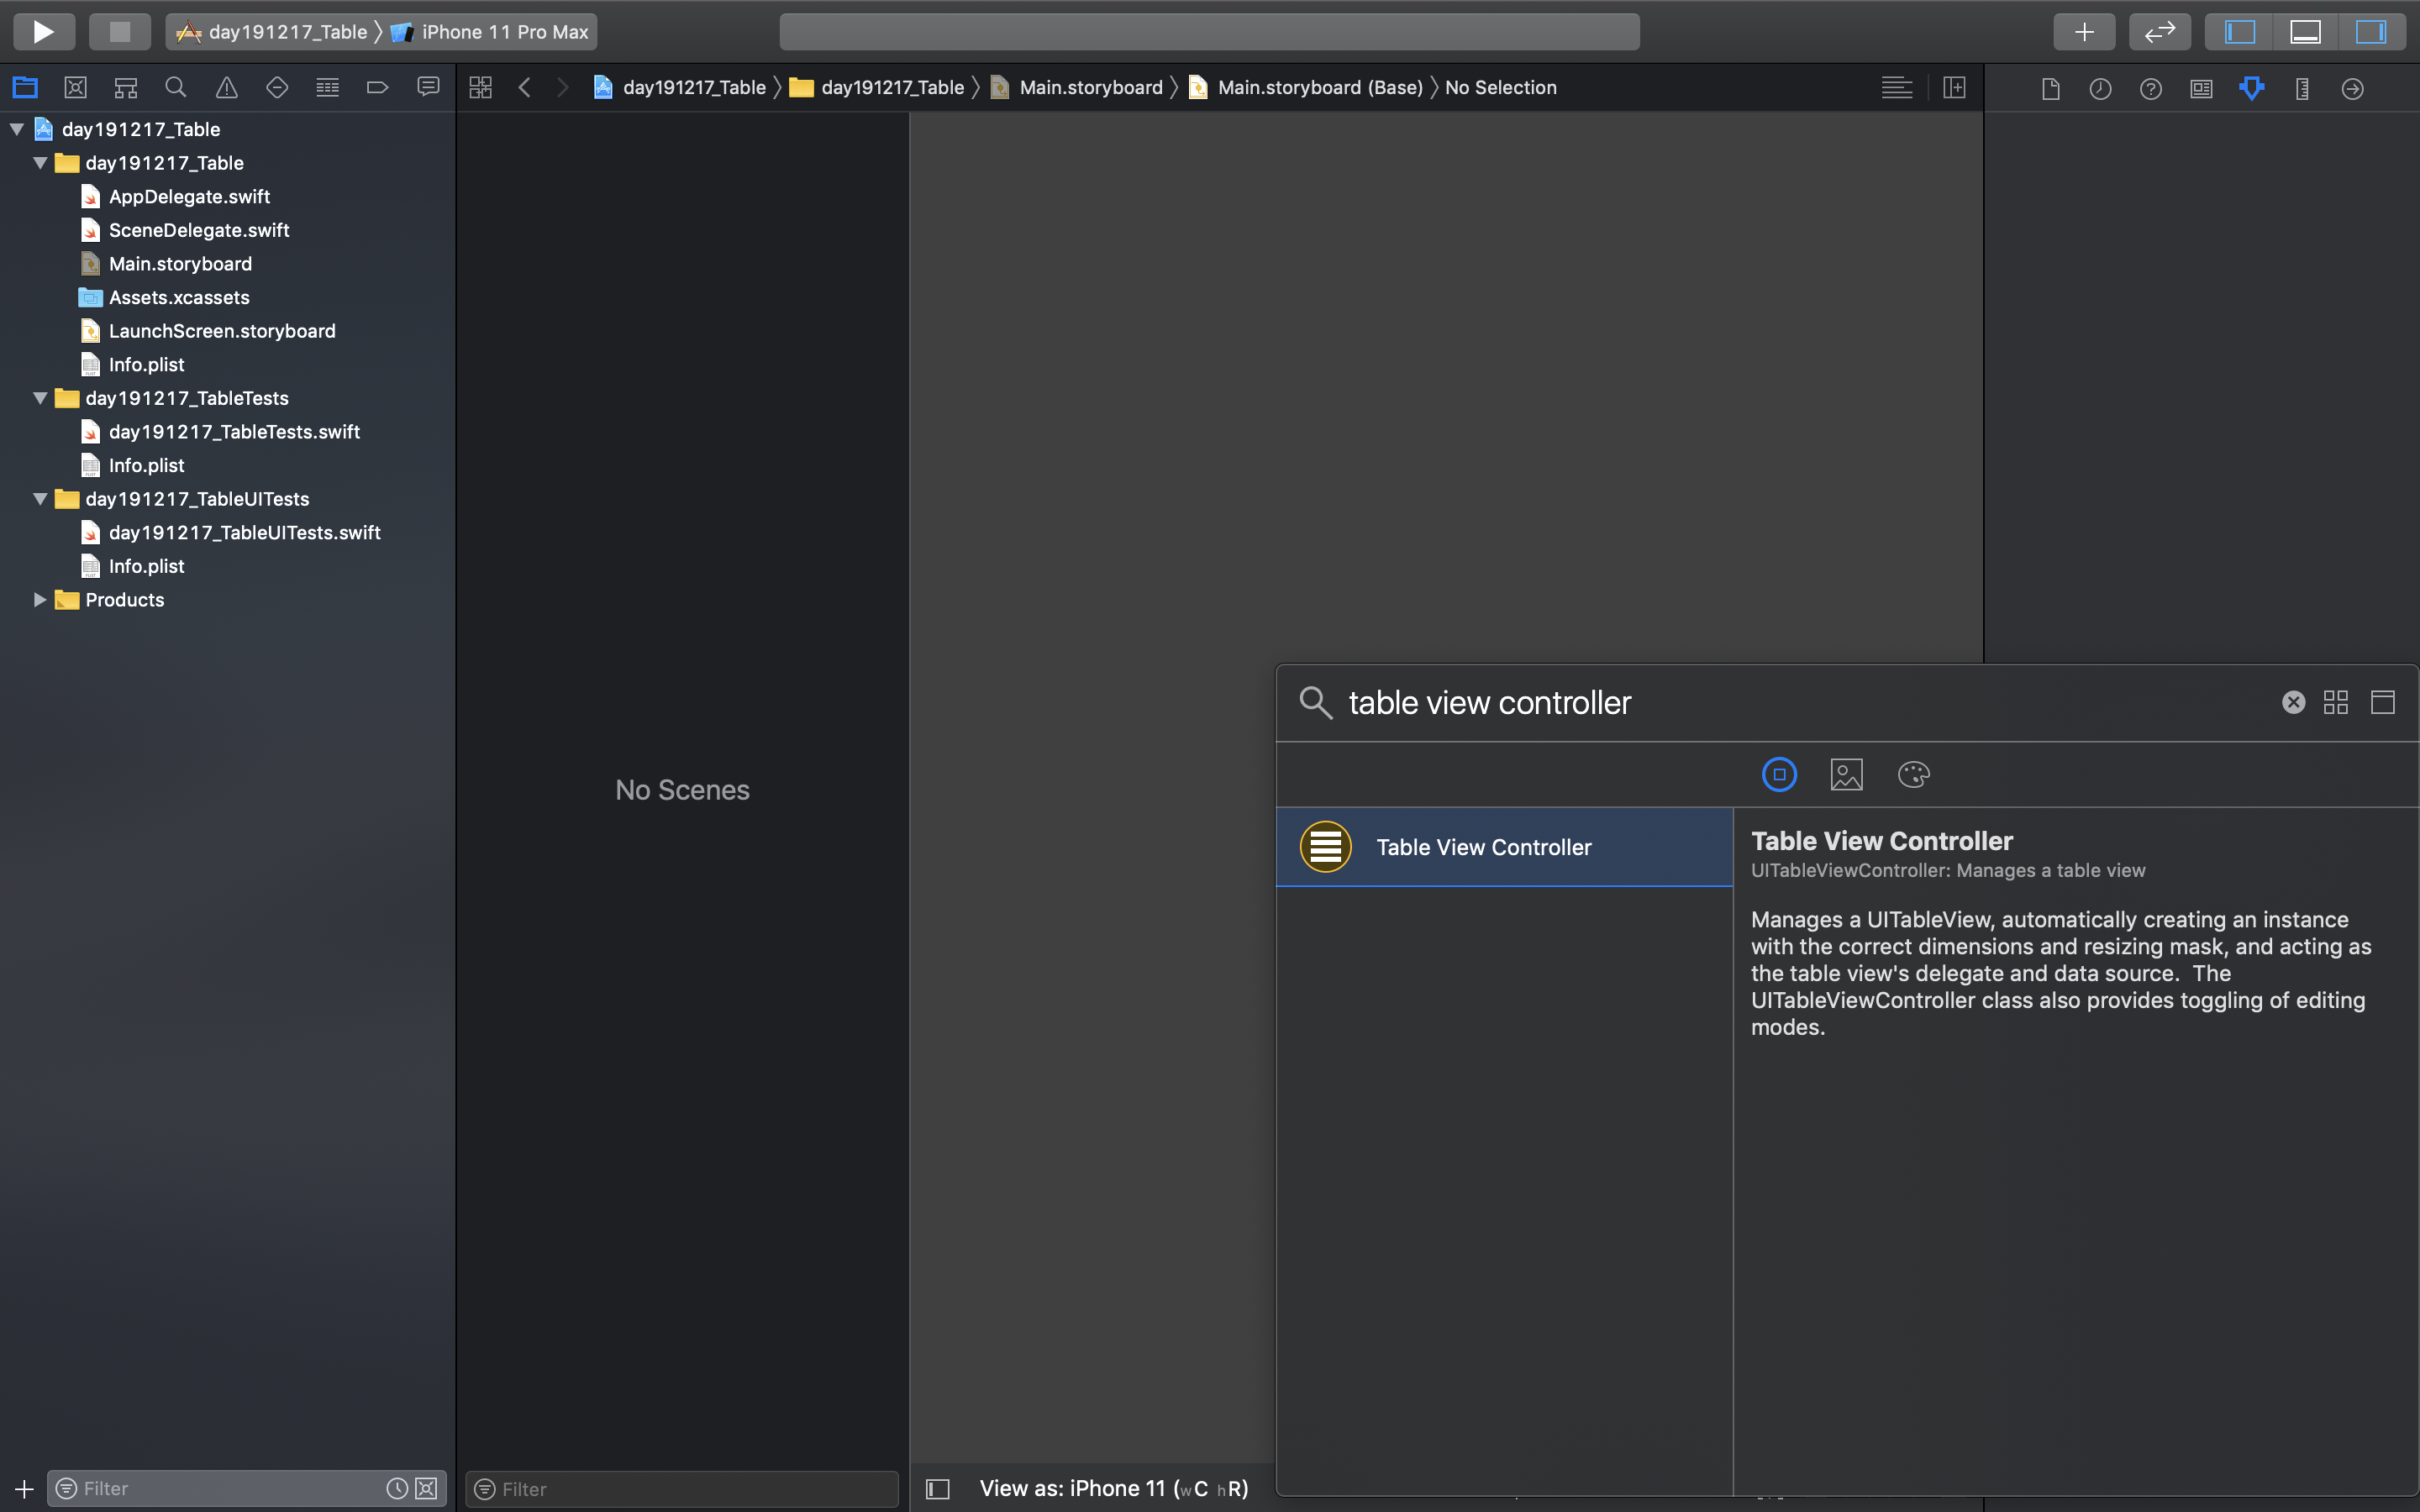Open the Breakpoint navigator
Image resolution: width=2420 pixels, height=1512 pixels.
[377, 88]
